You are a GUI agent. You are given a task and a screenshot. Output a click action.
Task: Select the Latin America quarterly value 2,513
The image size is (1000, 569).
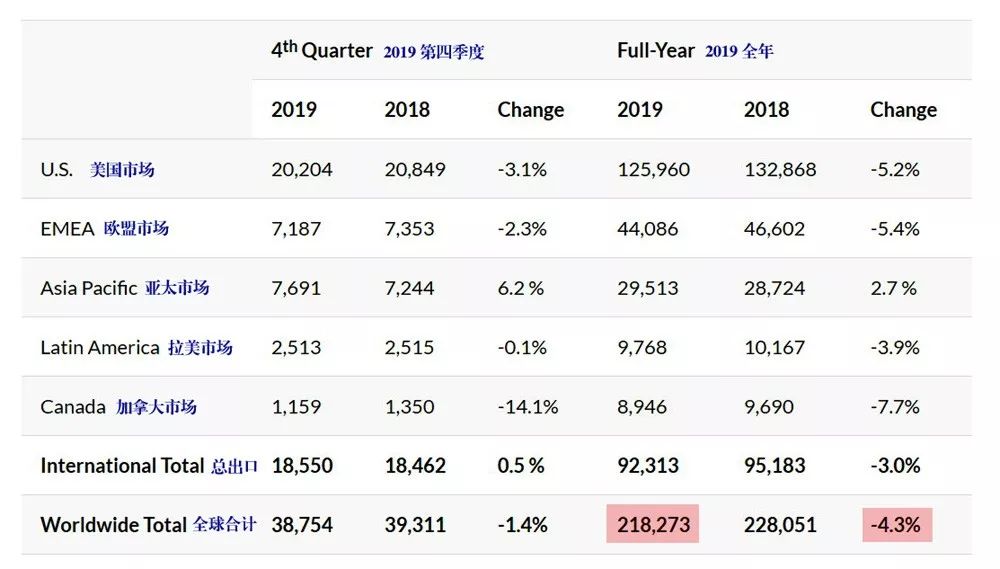[296, 347]
